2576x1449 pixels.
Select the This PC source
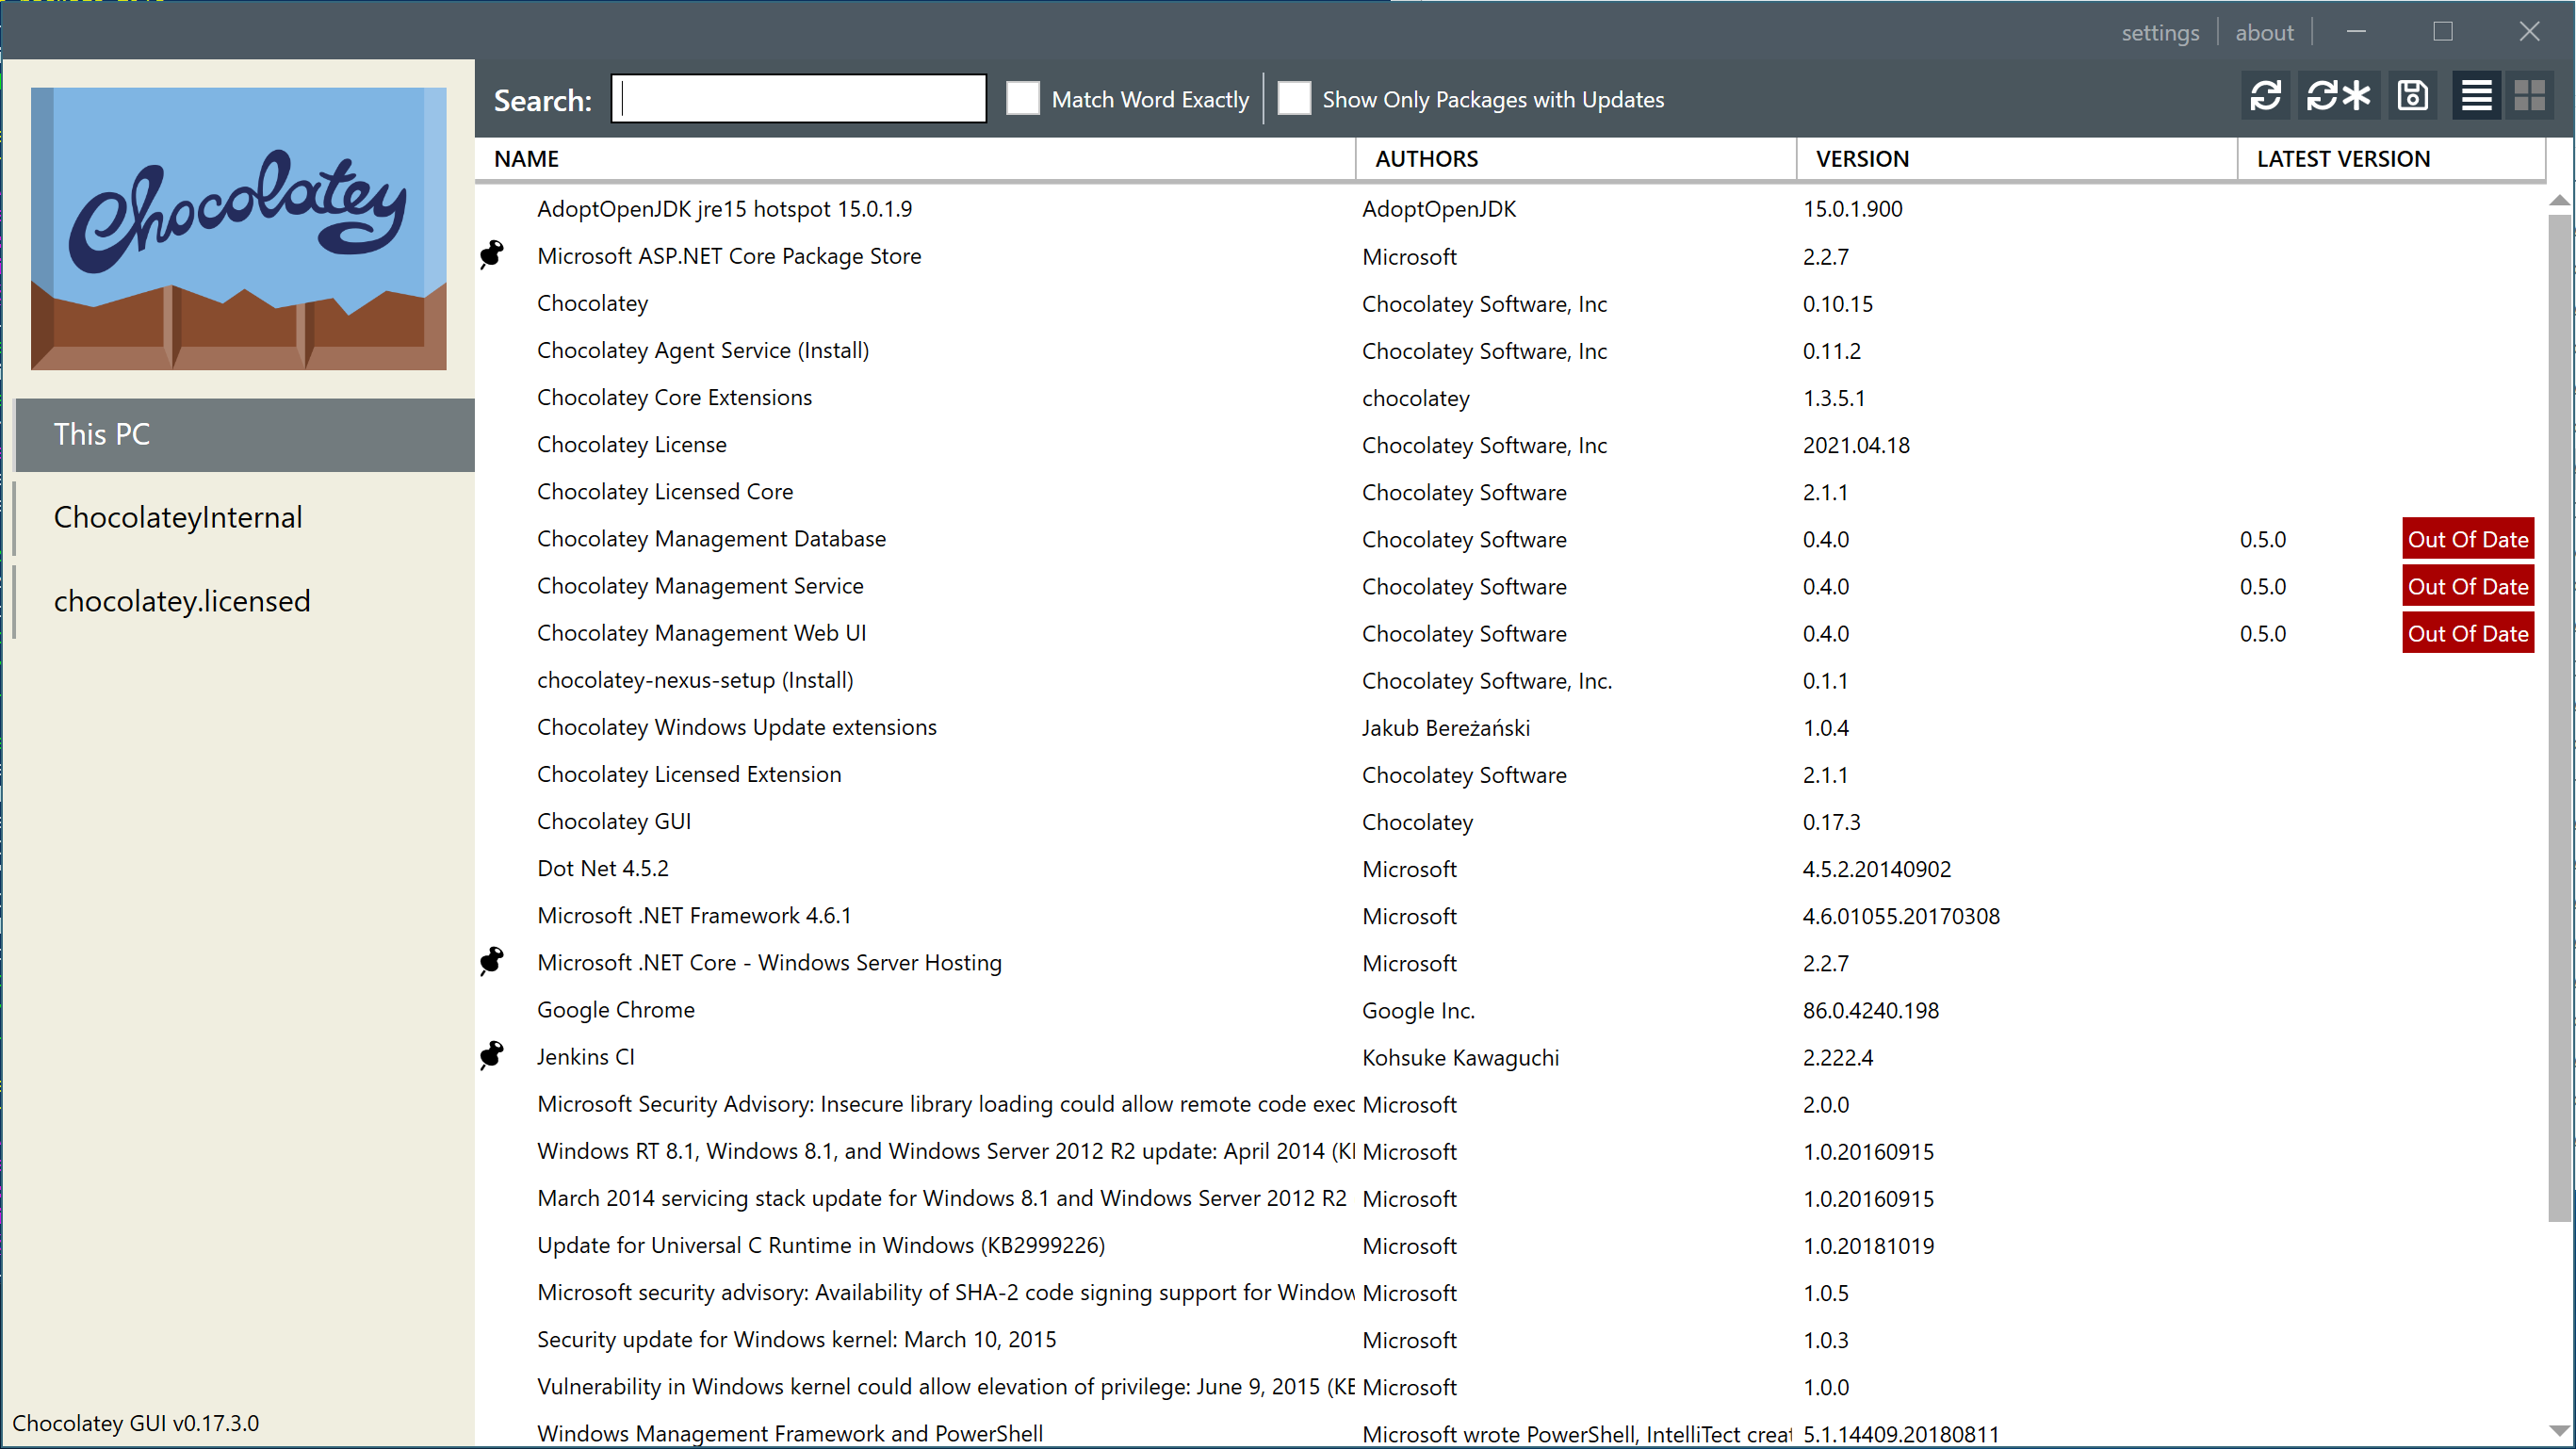tap(245, 435)
